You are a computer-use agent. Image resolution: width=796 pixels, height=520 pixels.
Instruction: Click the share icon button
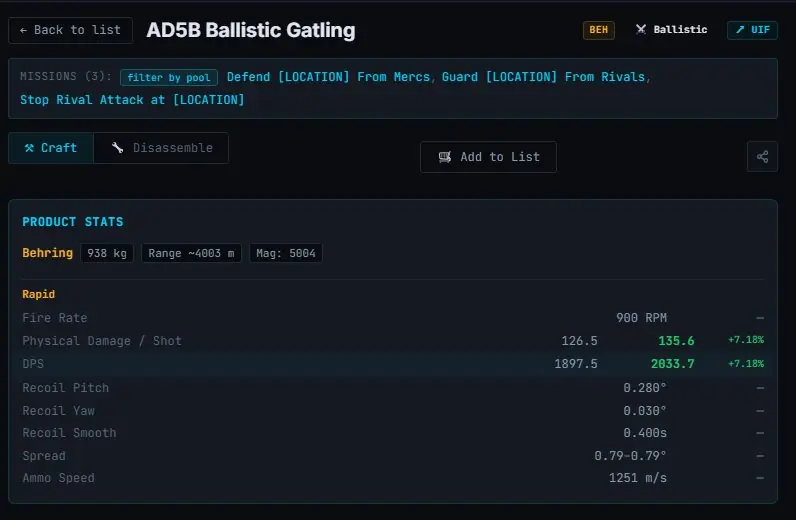762,156
